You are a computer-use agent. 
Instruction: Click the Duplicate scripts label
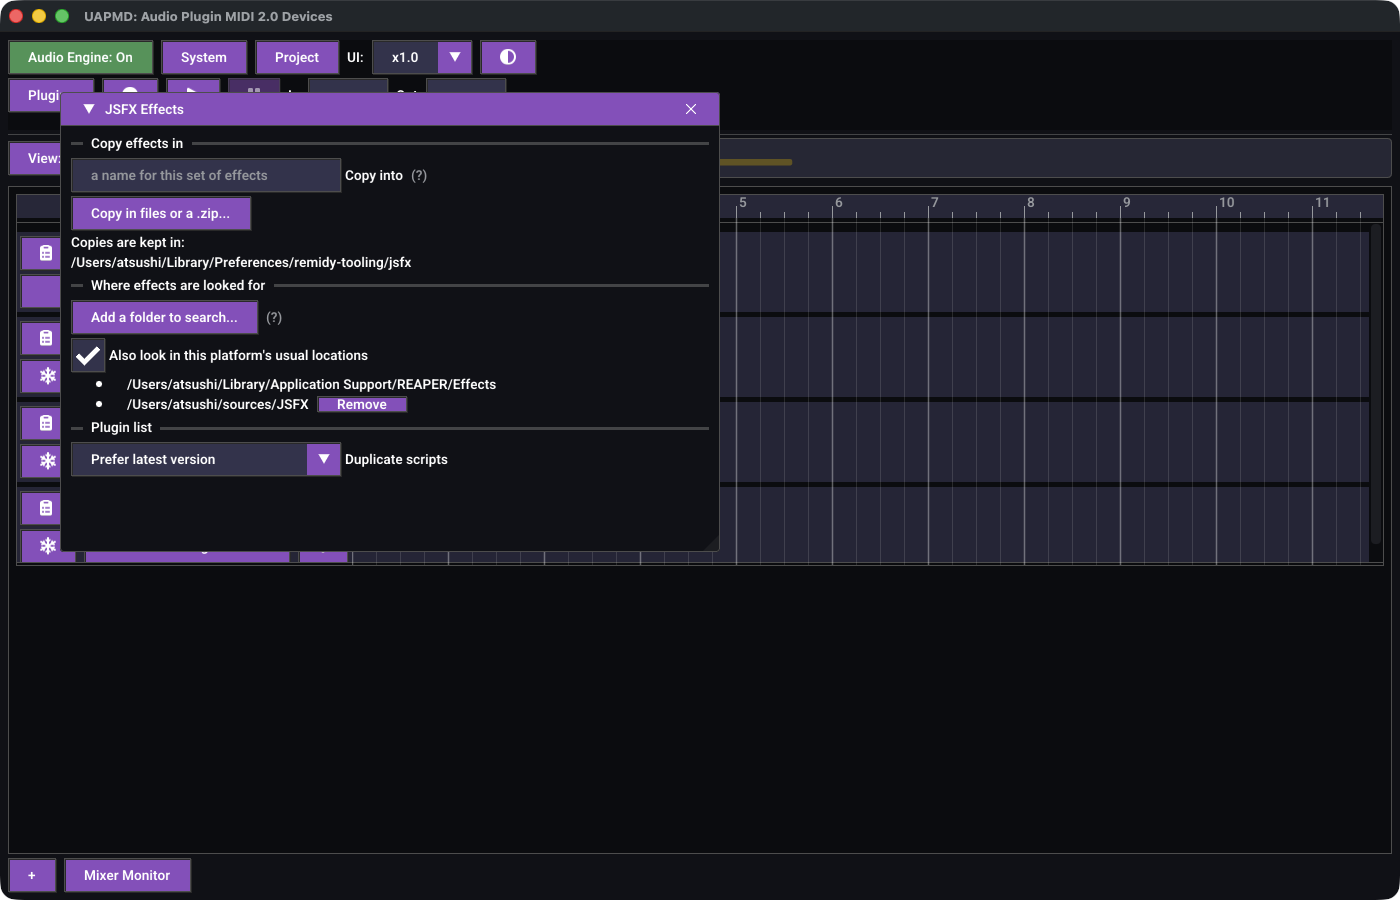396,459
